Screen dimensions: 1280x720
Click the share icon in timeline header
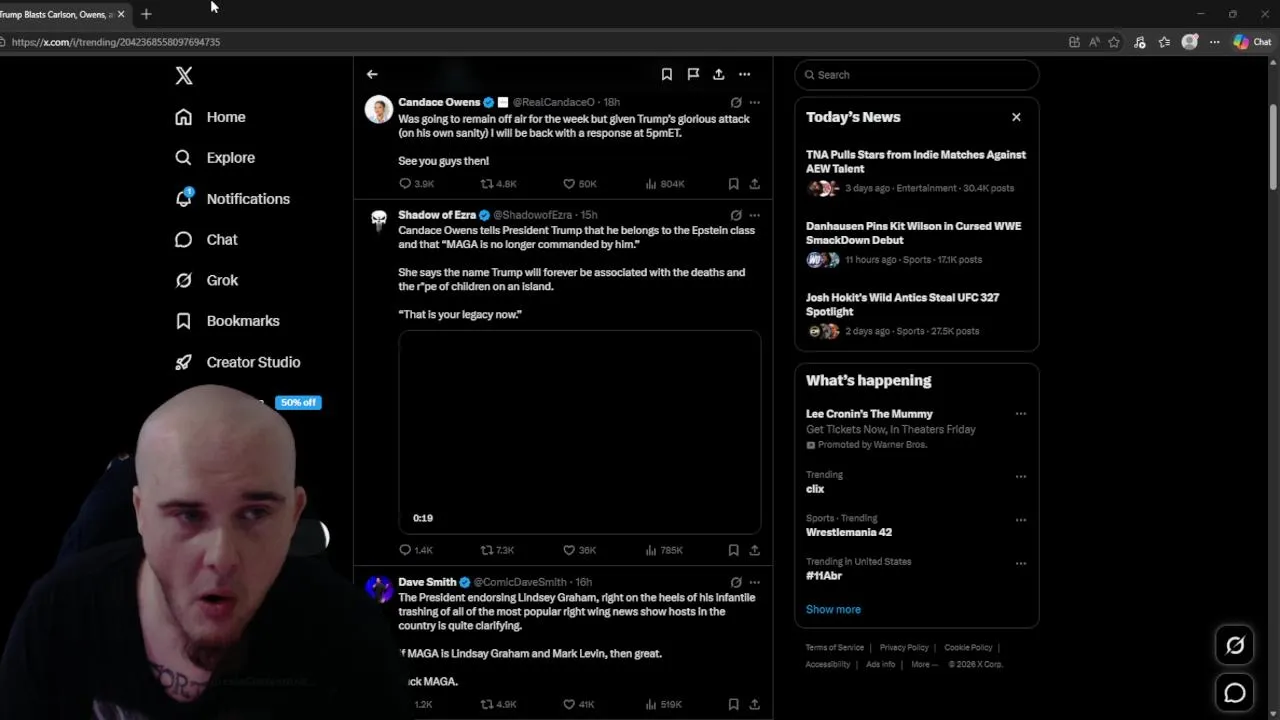pos(719,74)
